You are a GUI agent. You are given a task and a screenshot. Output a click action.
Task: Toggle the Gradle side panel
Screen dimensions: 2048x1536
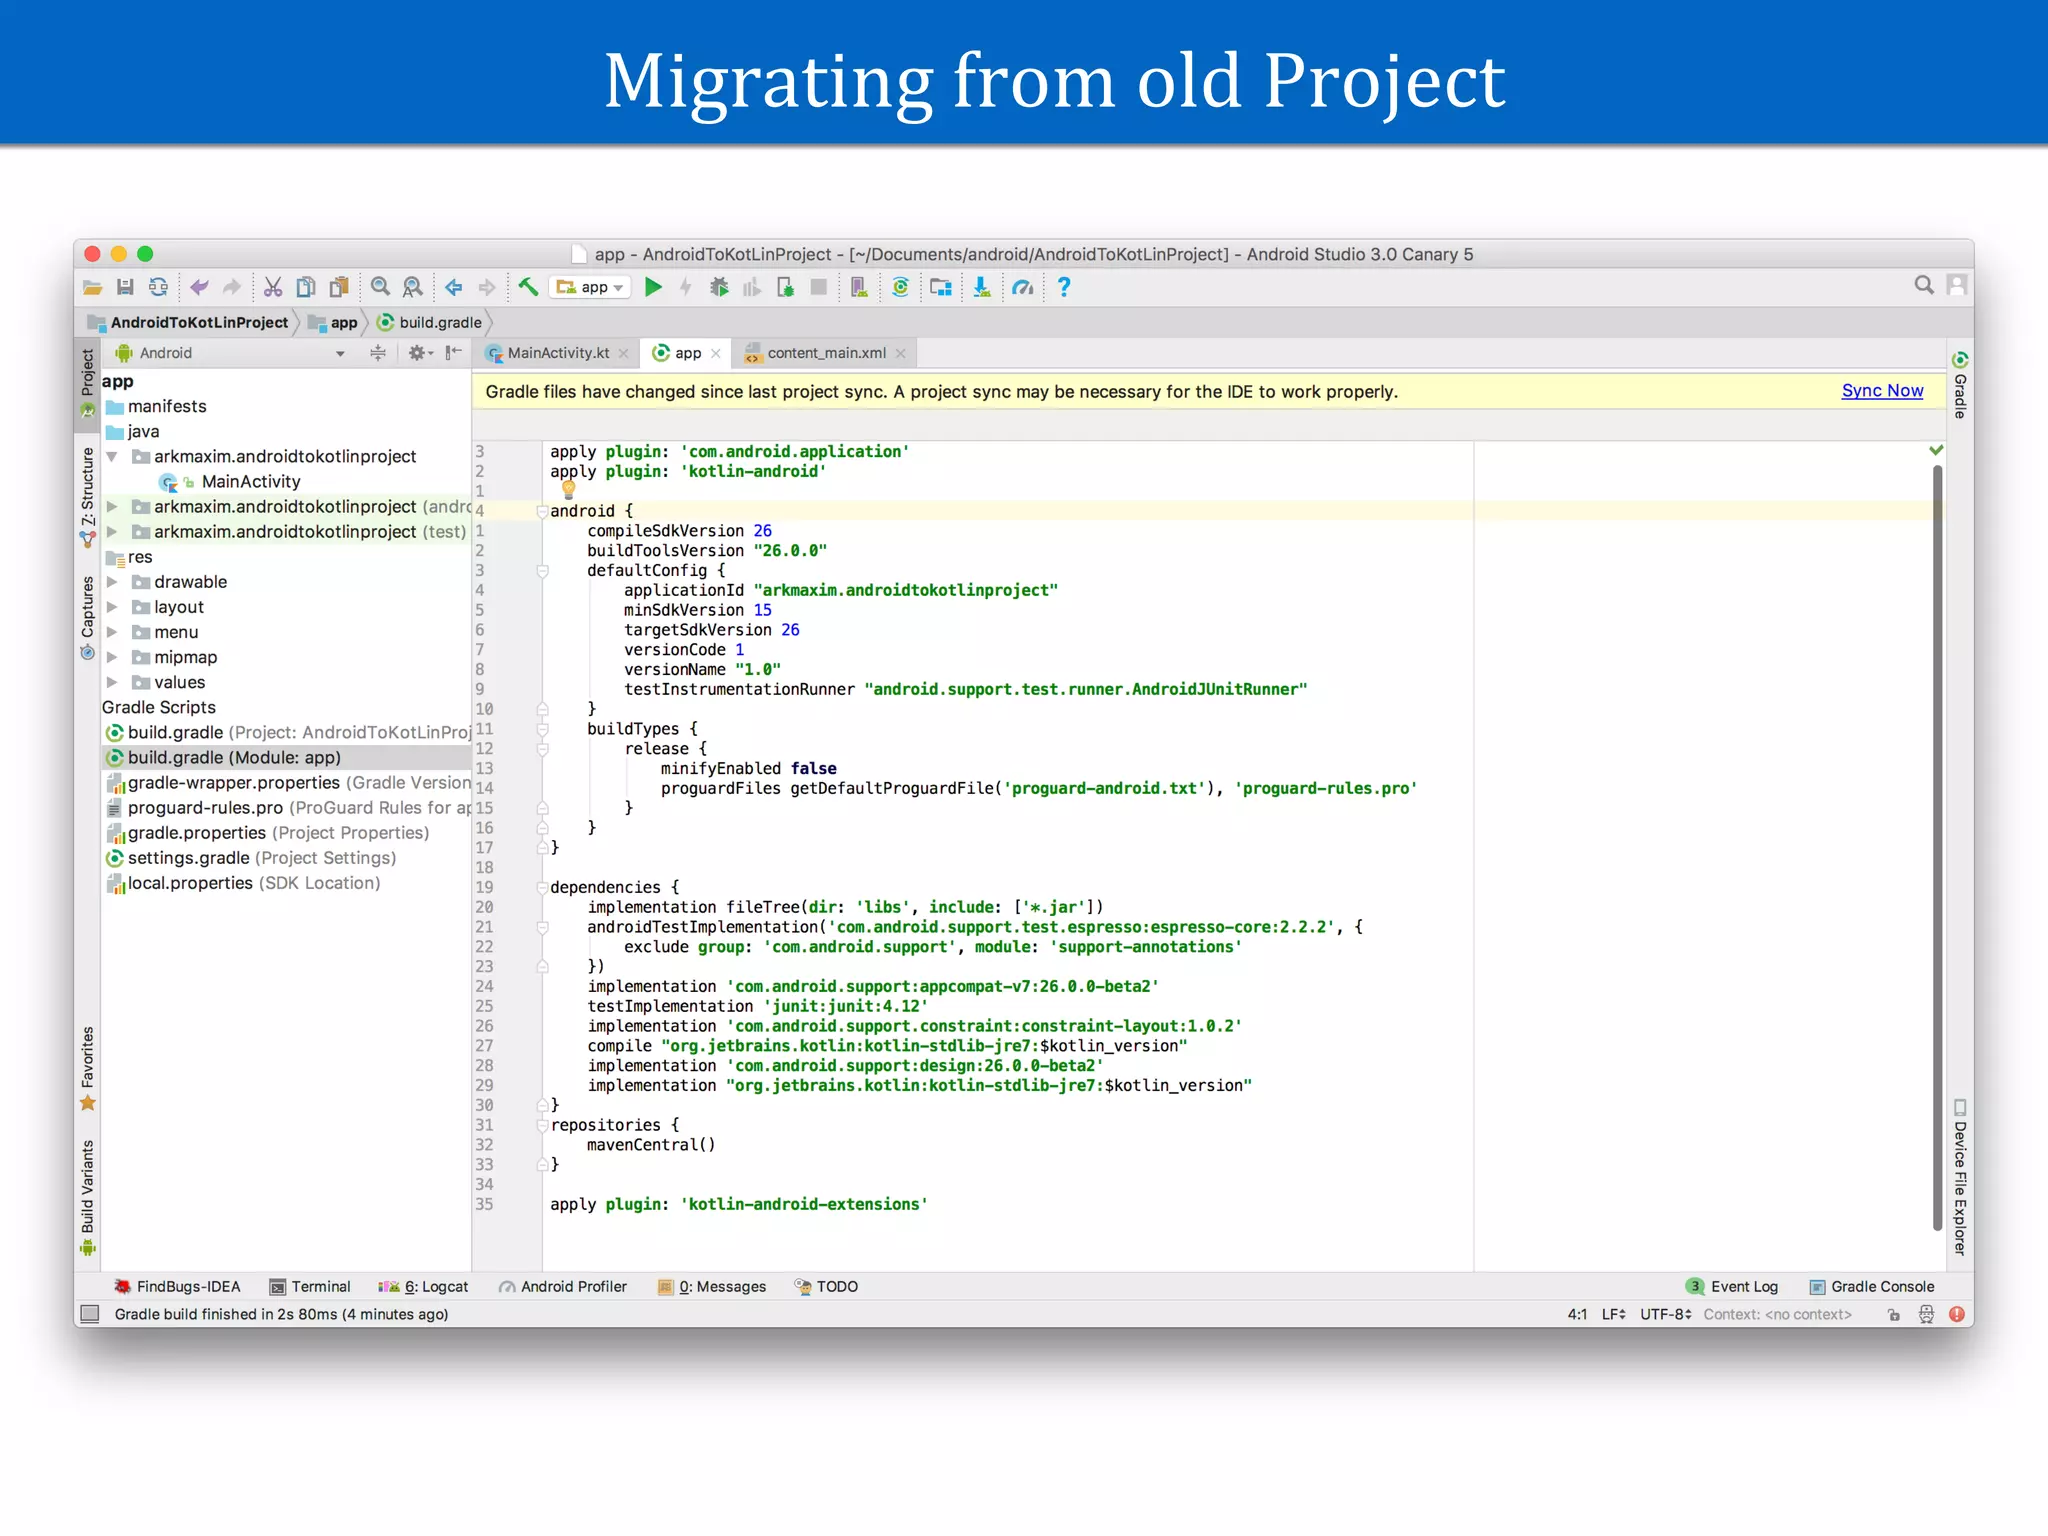tap(1960, 385)
